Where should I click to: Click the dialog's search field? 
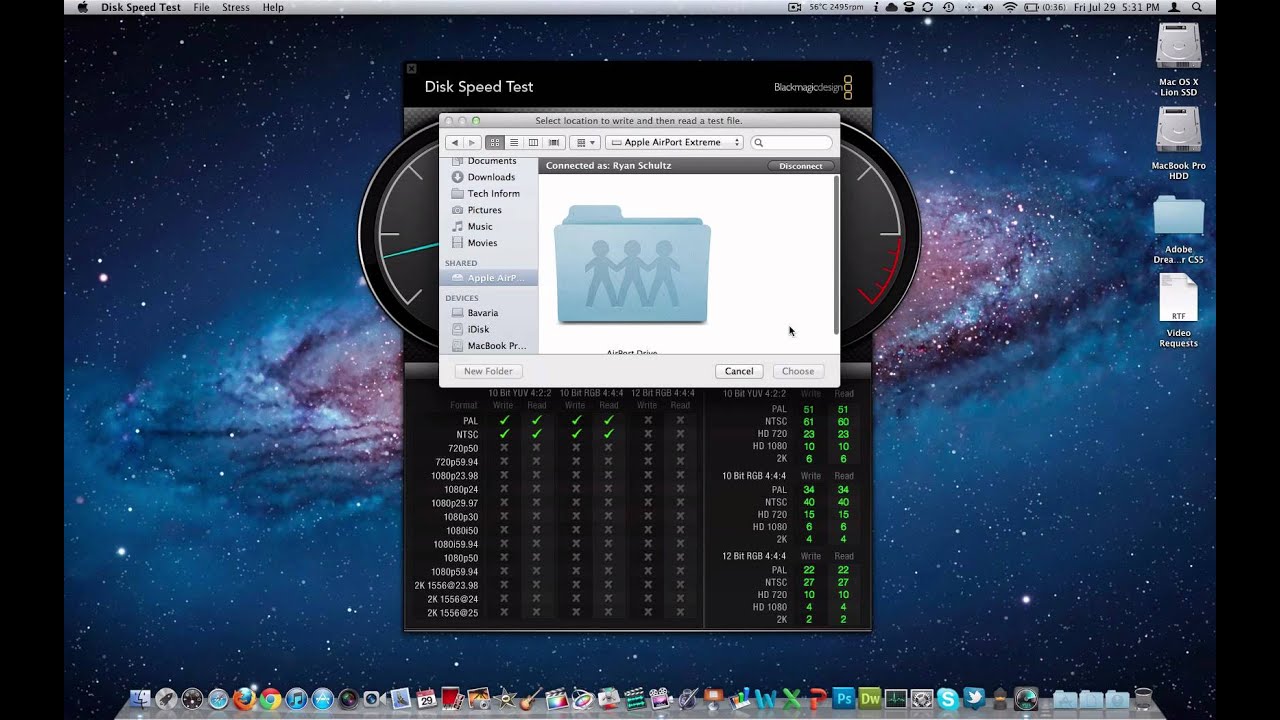(x=791, y=142)
